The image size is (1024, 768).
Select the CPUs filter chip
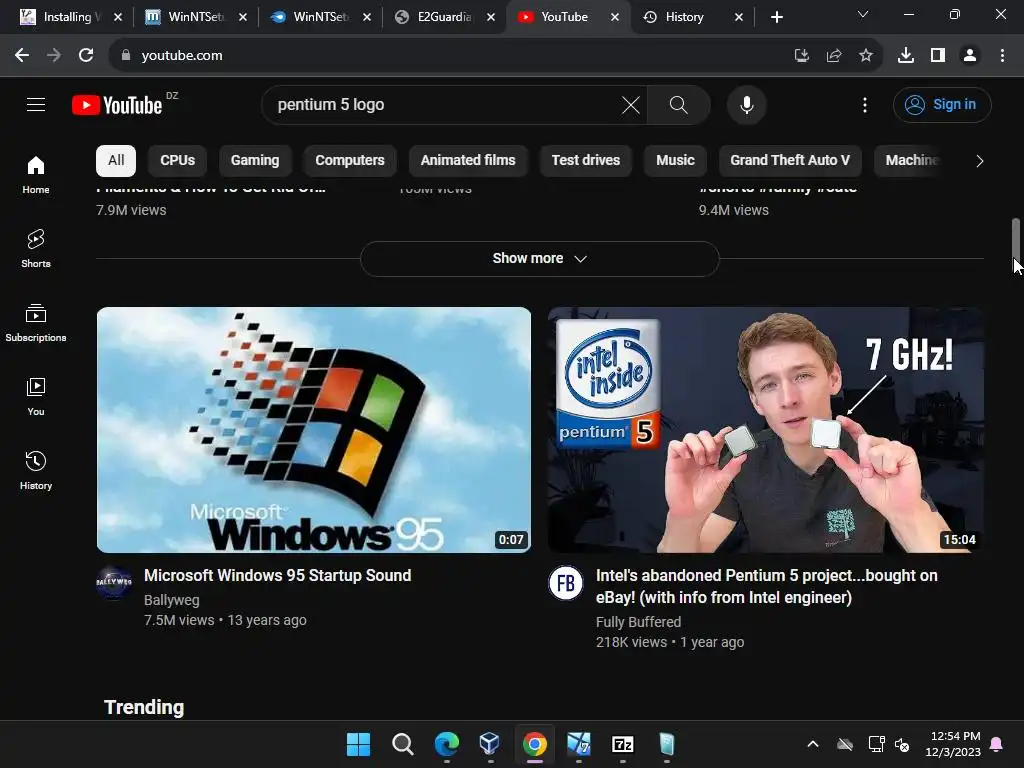[178, 161]
